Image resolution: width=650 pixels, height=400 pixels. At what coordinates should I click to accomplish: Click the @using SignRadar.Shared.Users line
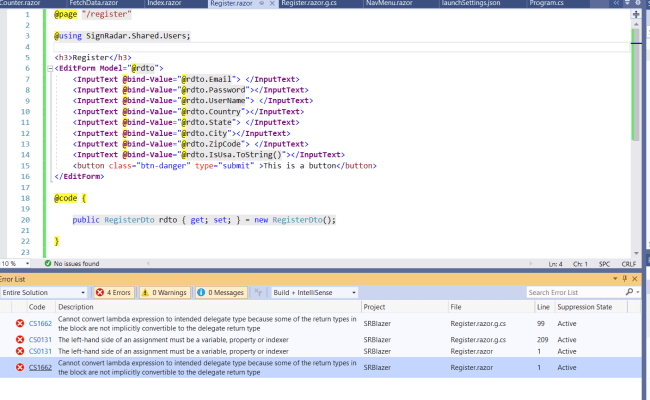122,36
